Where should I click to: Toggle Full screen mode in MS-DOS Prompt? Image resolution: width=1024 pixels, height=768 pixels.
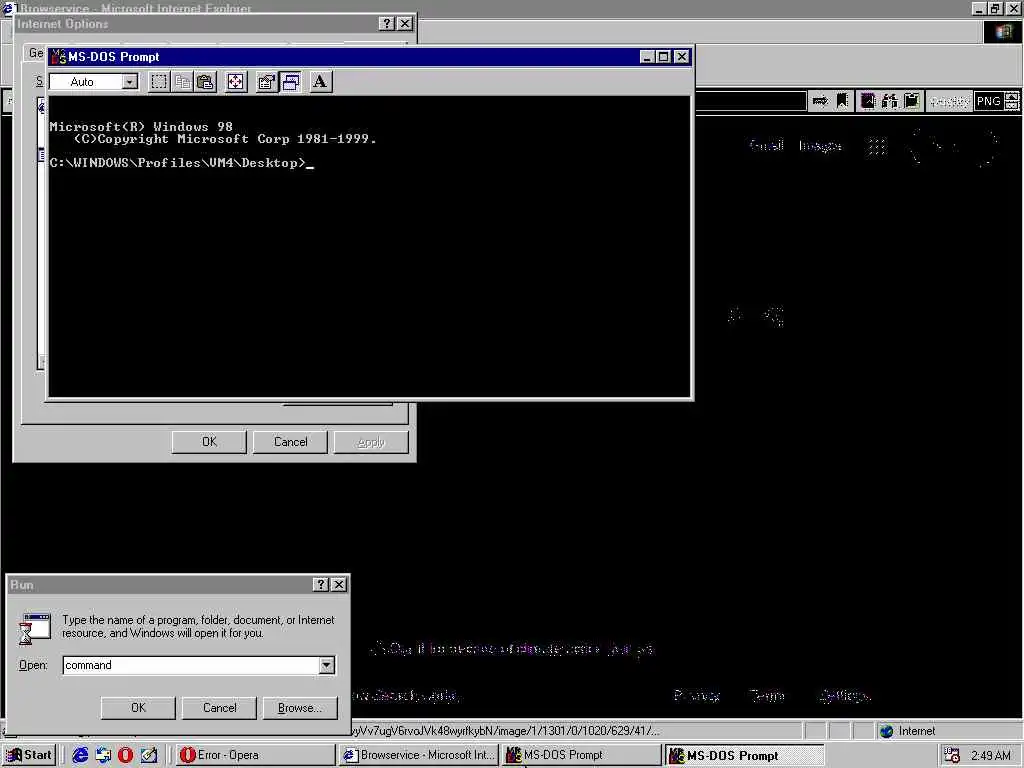pyautogui.click(x=236, y=82)
